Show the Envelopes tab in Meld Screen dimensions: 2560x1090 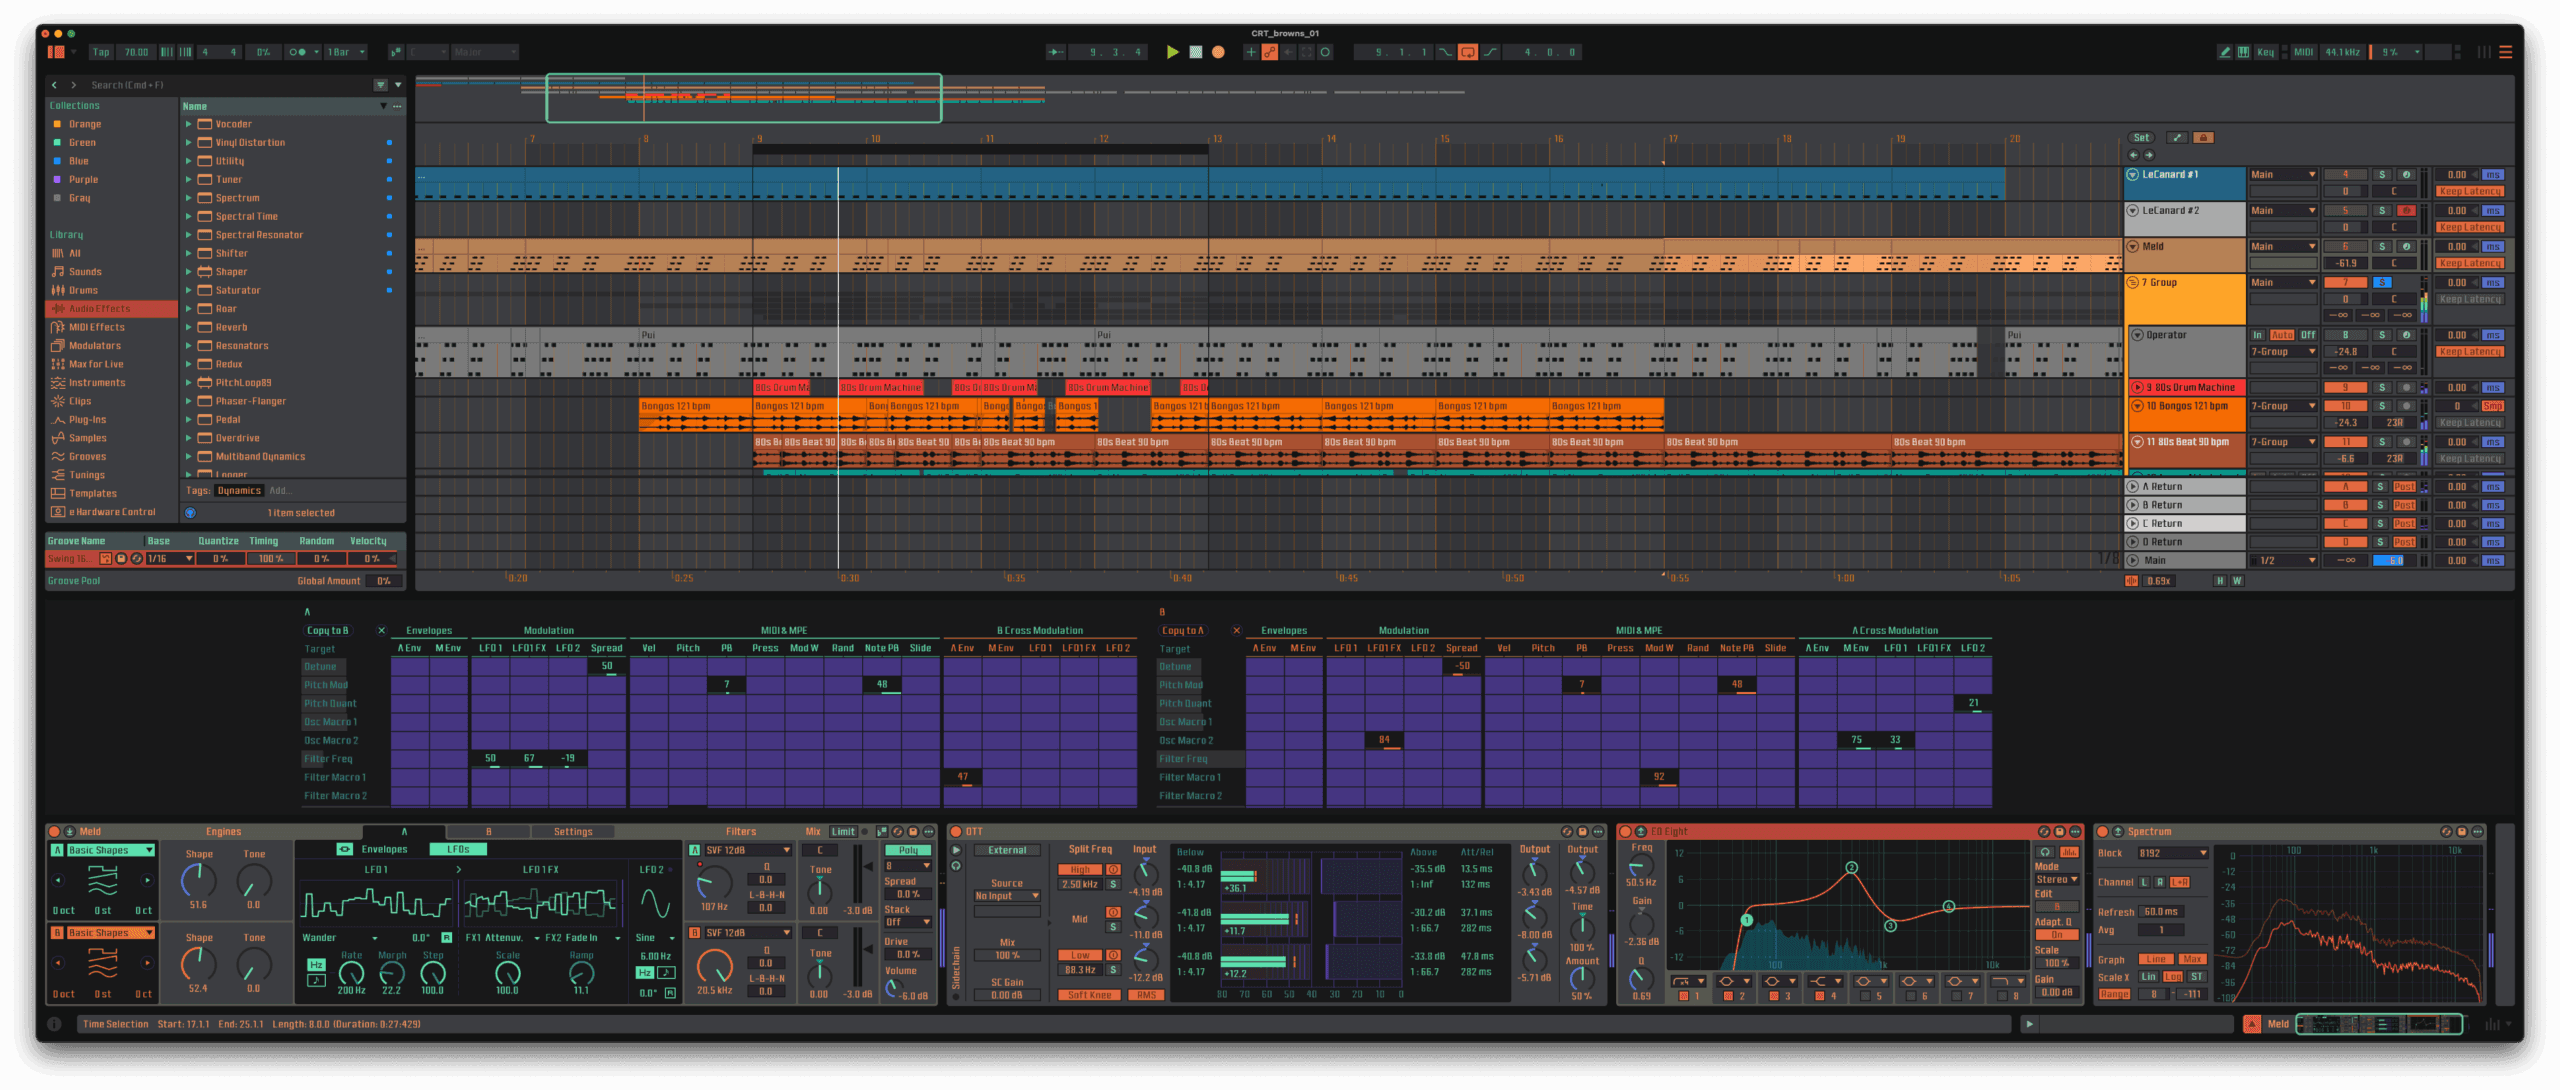(x=385, y=850)
